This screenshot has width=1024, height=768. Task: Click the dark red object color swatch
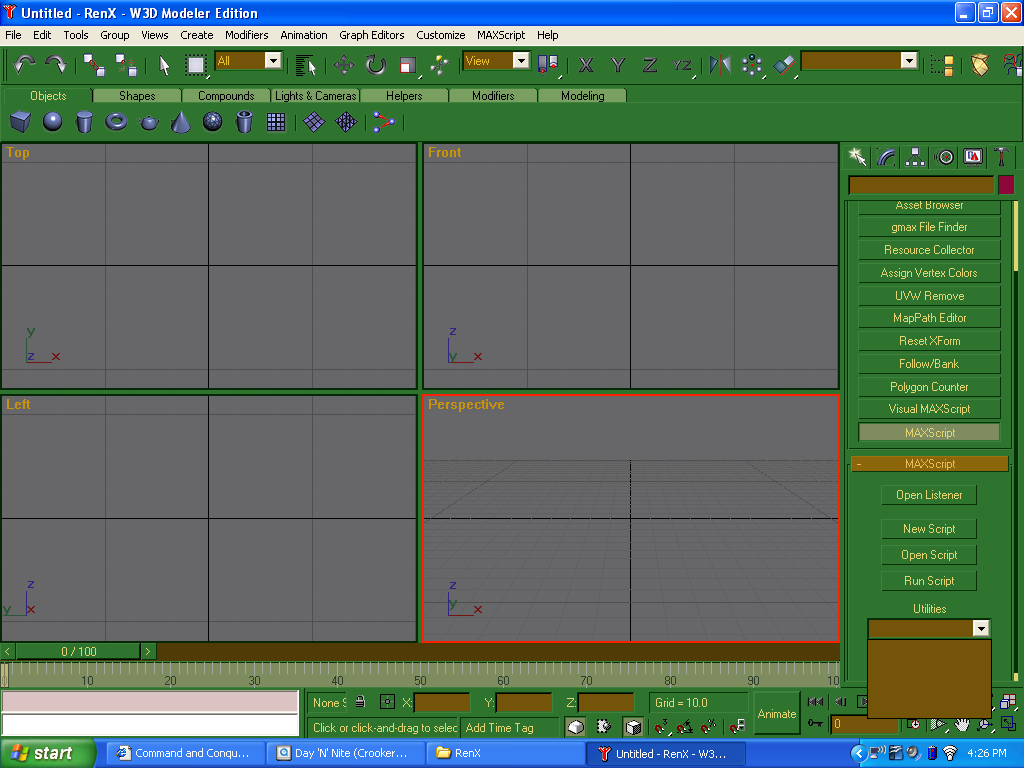[1006, 185]
